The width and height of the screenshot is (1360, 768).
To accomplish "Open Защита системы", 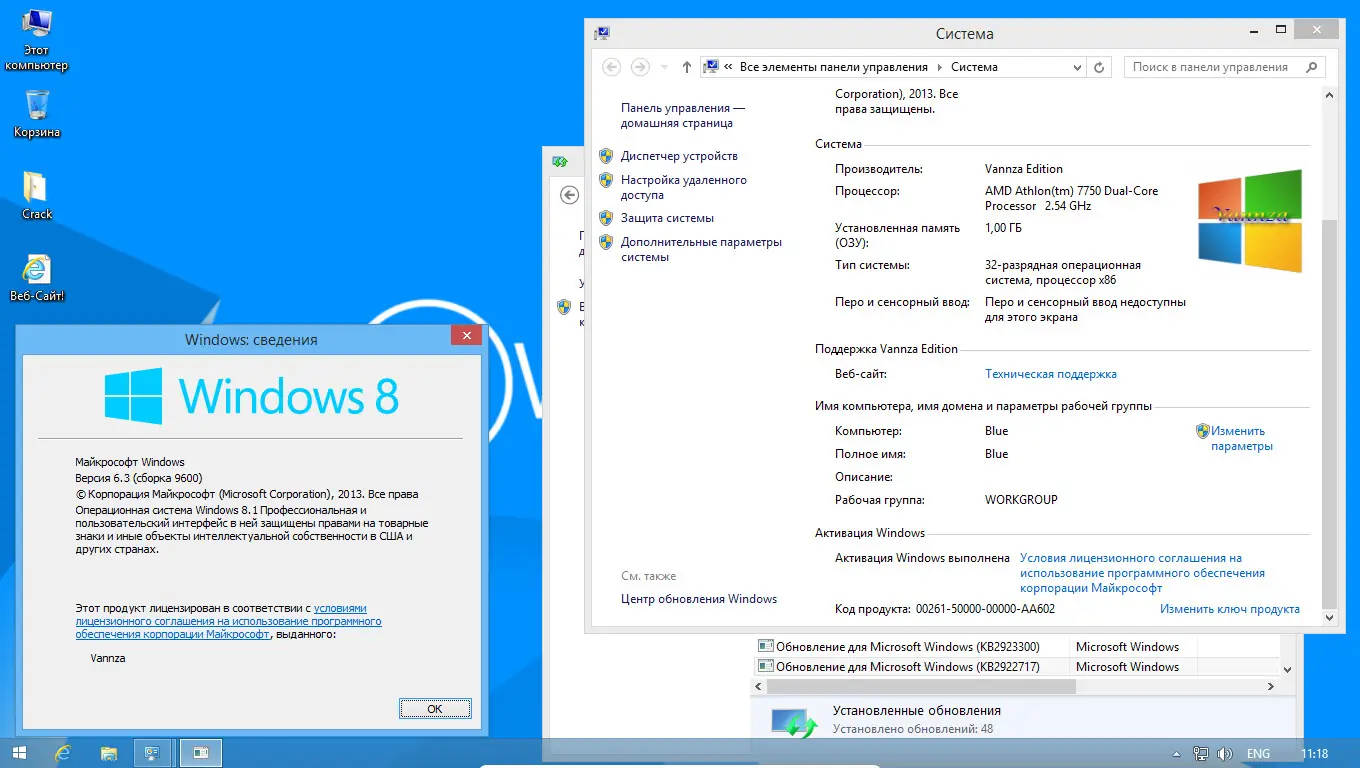I will click(x=667, y=218).
